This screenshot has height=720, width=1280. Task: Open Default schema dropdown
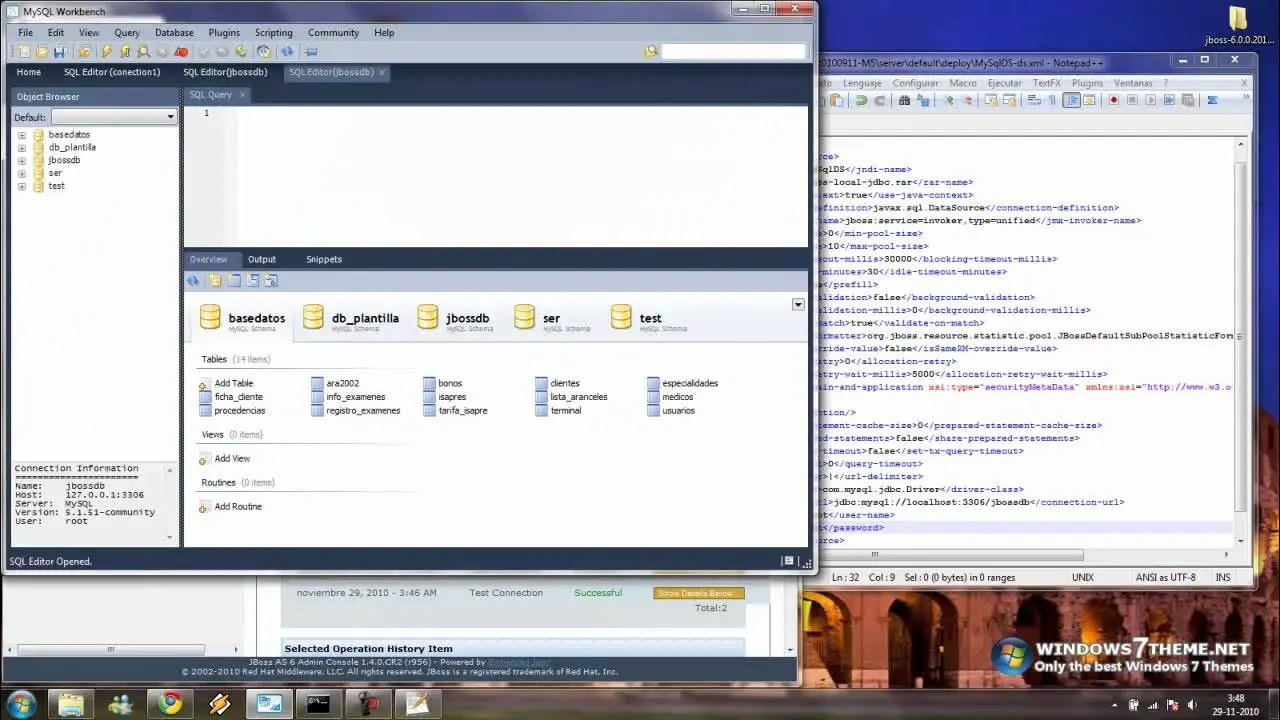(113, 117)
